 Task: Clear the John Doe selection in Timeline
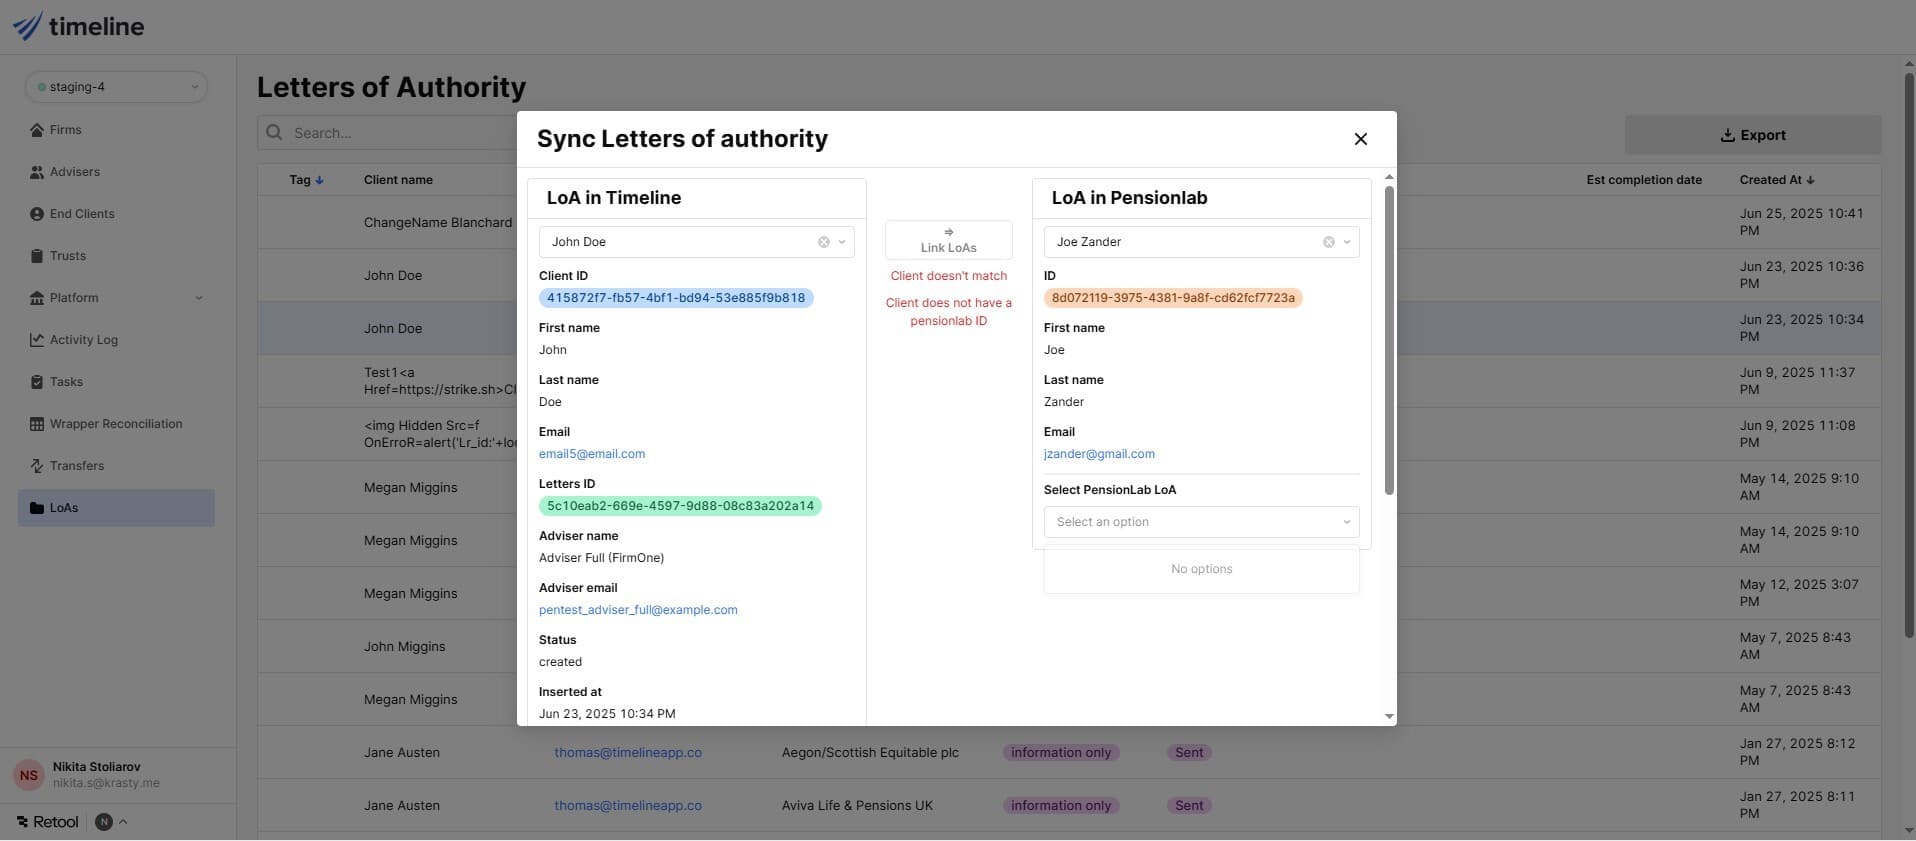823,242
